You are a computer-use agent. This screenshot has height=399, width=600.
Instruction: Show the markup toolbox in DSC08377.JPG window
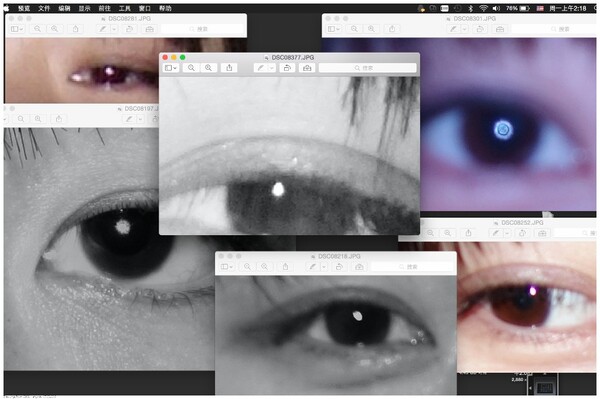(x=307, y=68)
